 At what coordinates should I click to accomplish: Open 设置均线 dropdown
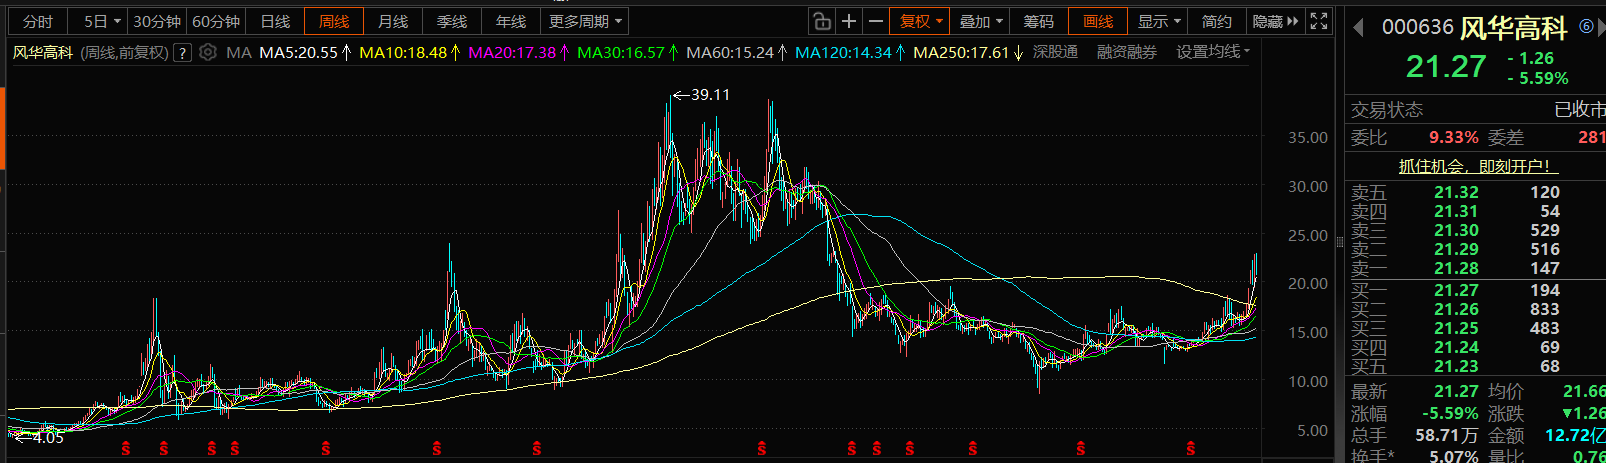(1213, 52)
